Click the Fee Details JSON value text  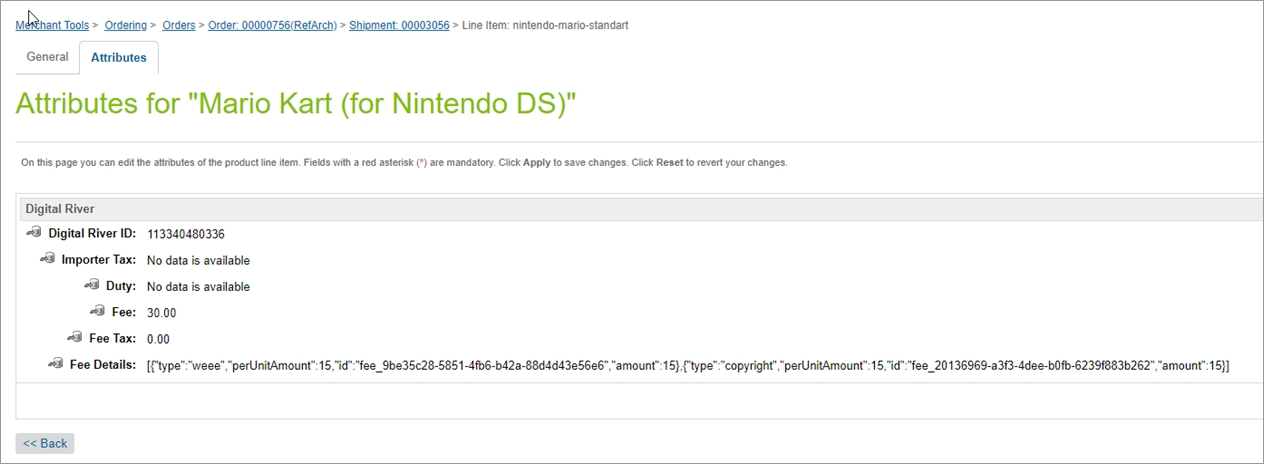pos(687,366)
